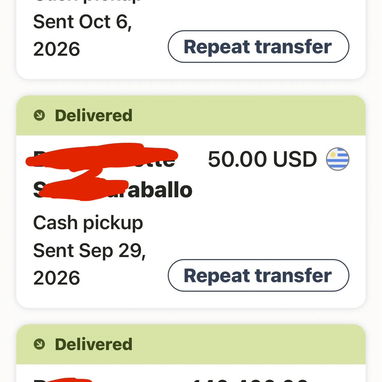The image size is (382, 382).
Task: Tap Repeat transfer for the Sep 29 transfer
Action: pos(258,275)
